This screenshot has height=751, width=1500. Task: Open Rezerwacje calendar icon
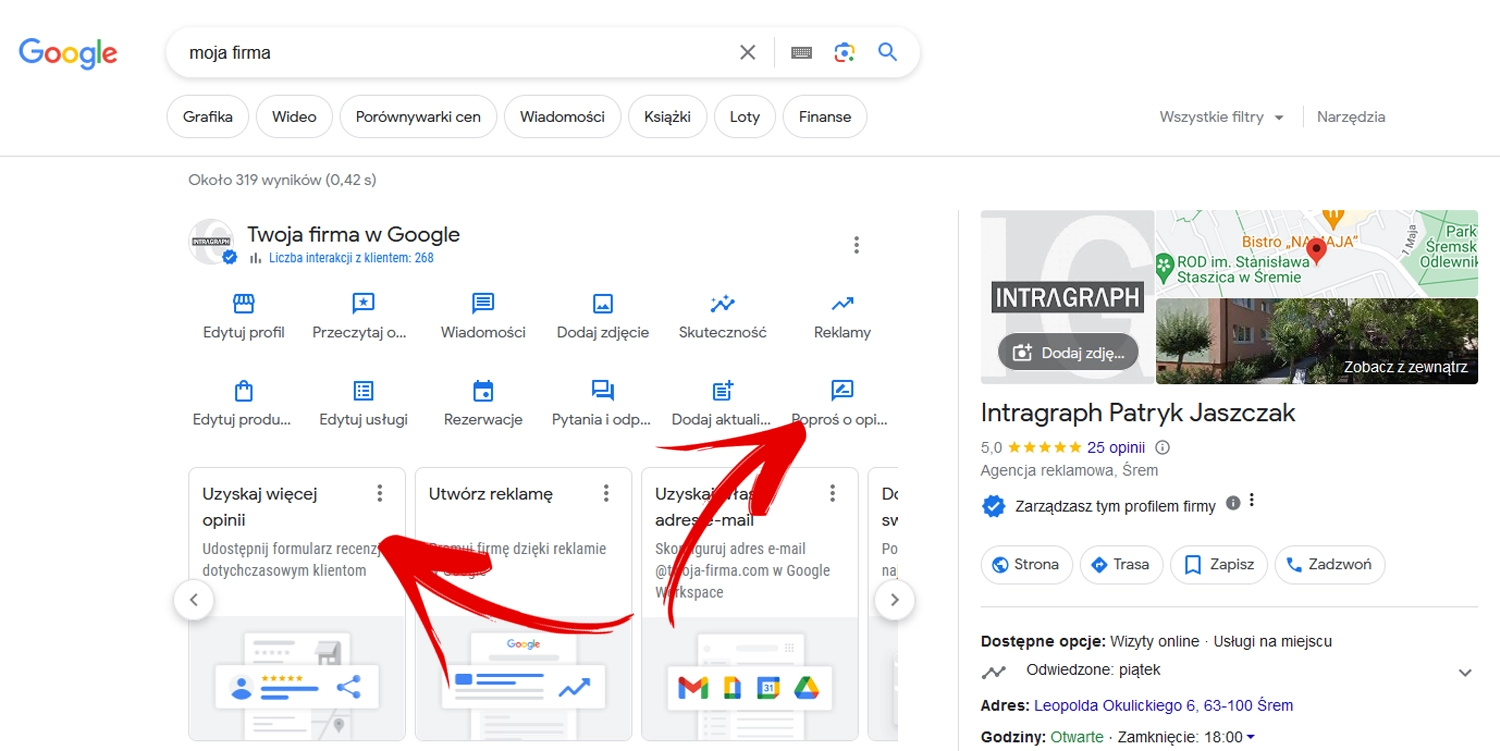pyautogui.click(x=483, y=391)
